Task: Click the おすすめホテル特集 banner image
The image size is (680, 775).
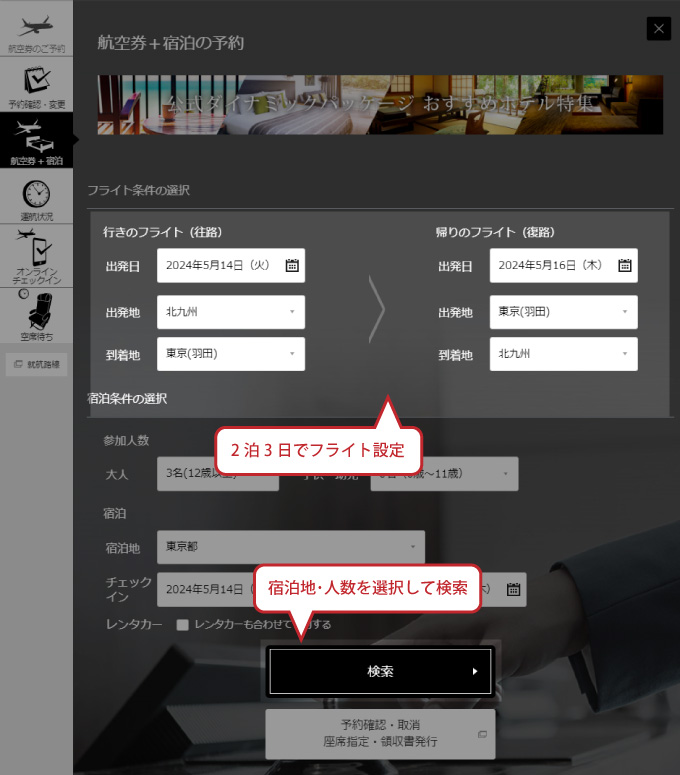Action: pyautogui.click(x=380, y=104)
